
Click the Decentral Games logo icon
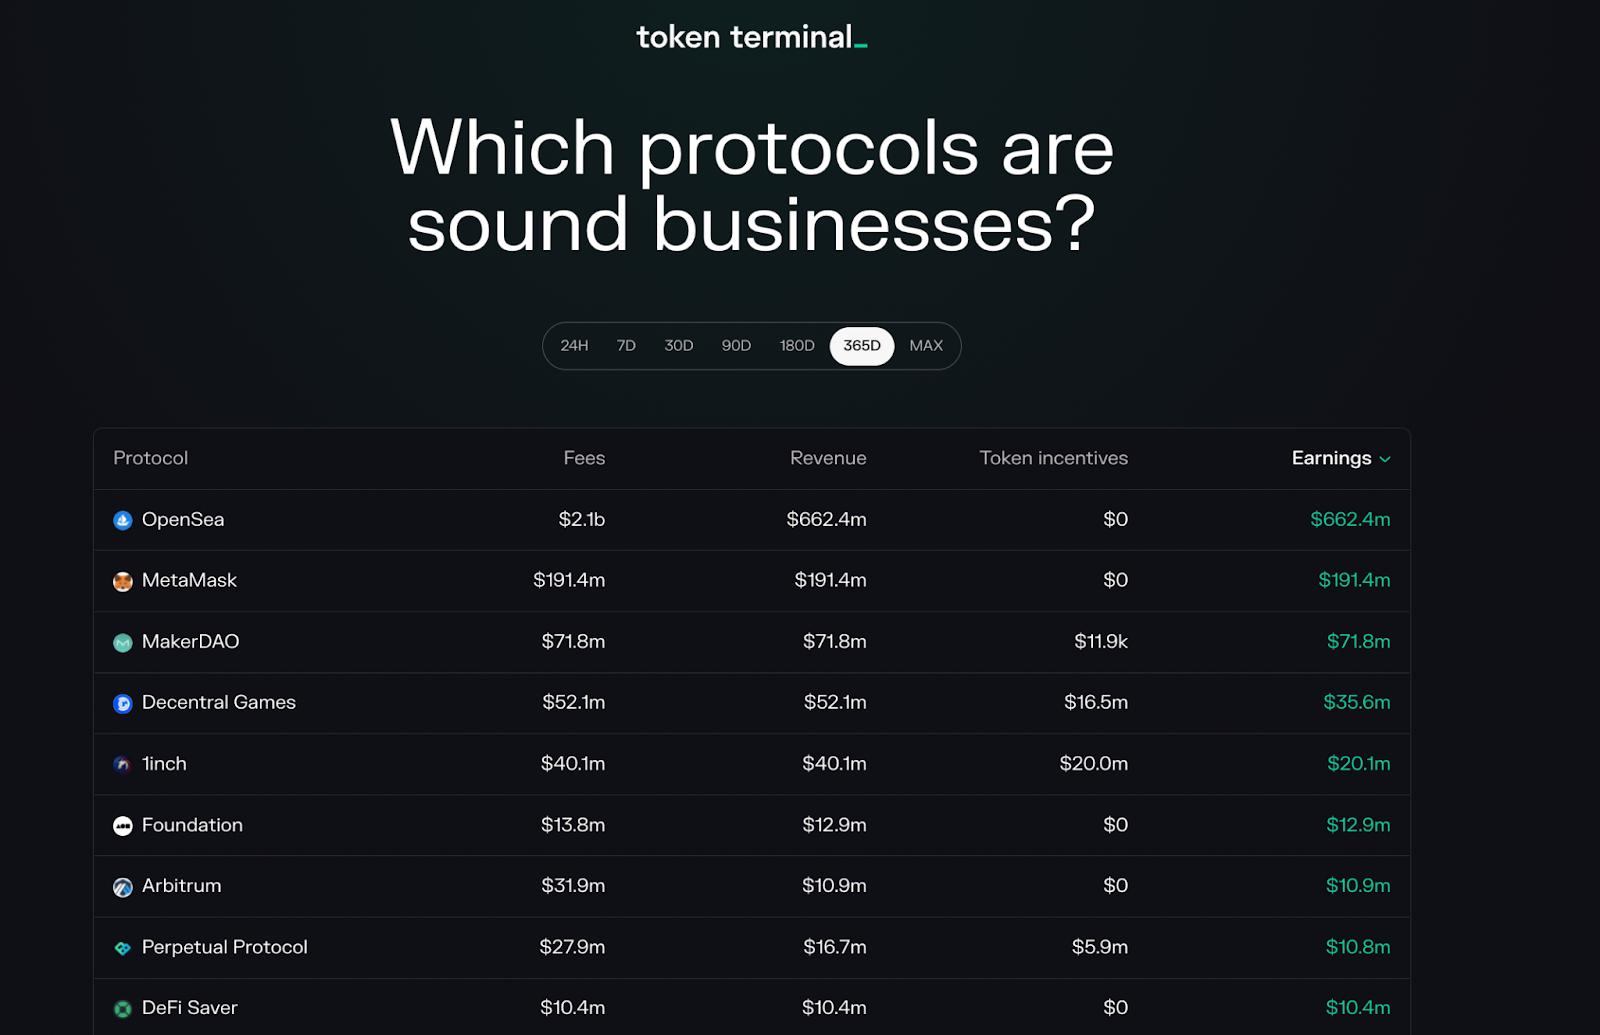tap(123, 704)
